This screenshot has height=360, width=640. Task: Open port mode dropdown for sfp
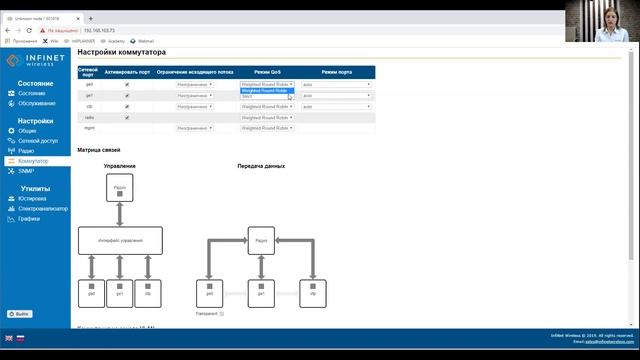[336, 107]
